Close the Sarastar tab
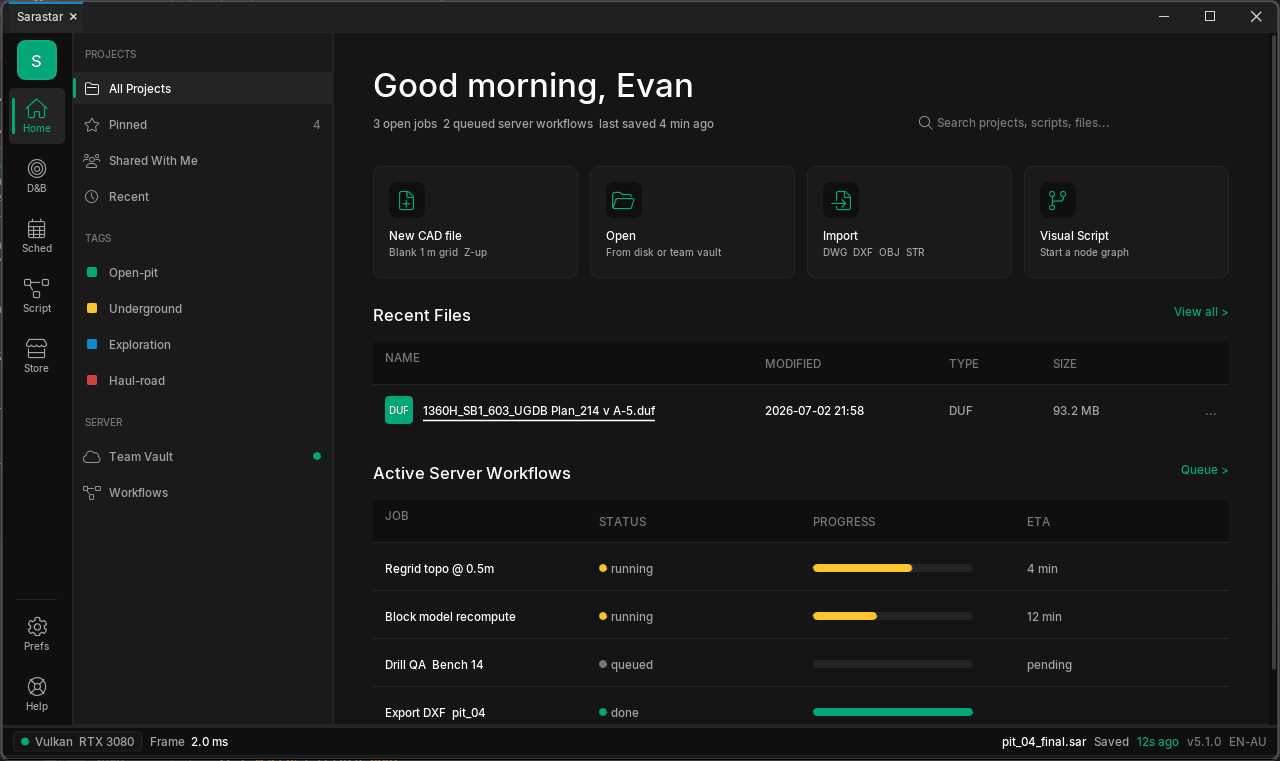The image size is (1280, 761). click(x=73, y=17)
